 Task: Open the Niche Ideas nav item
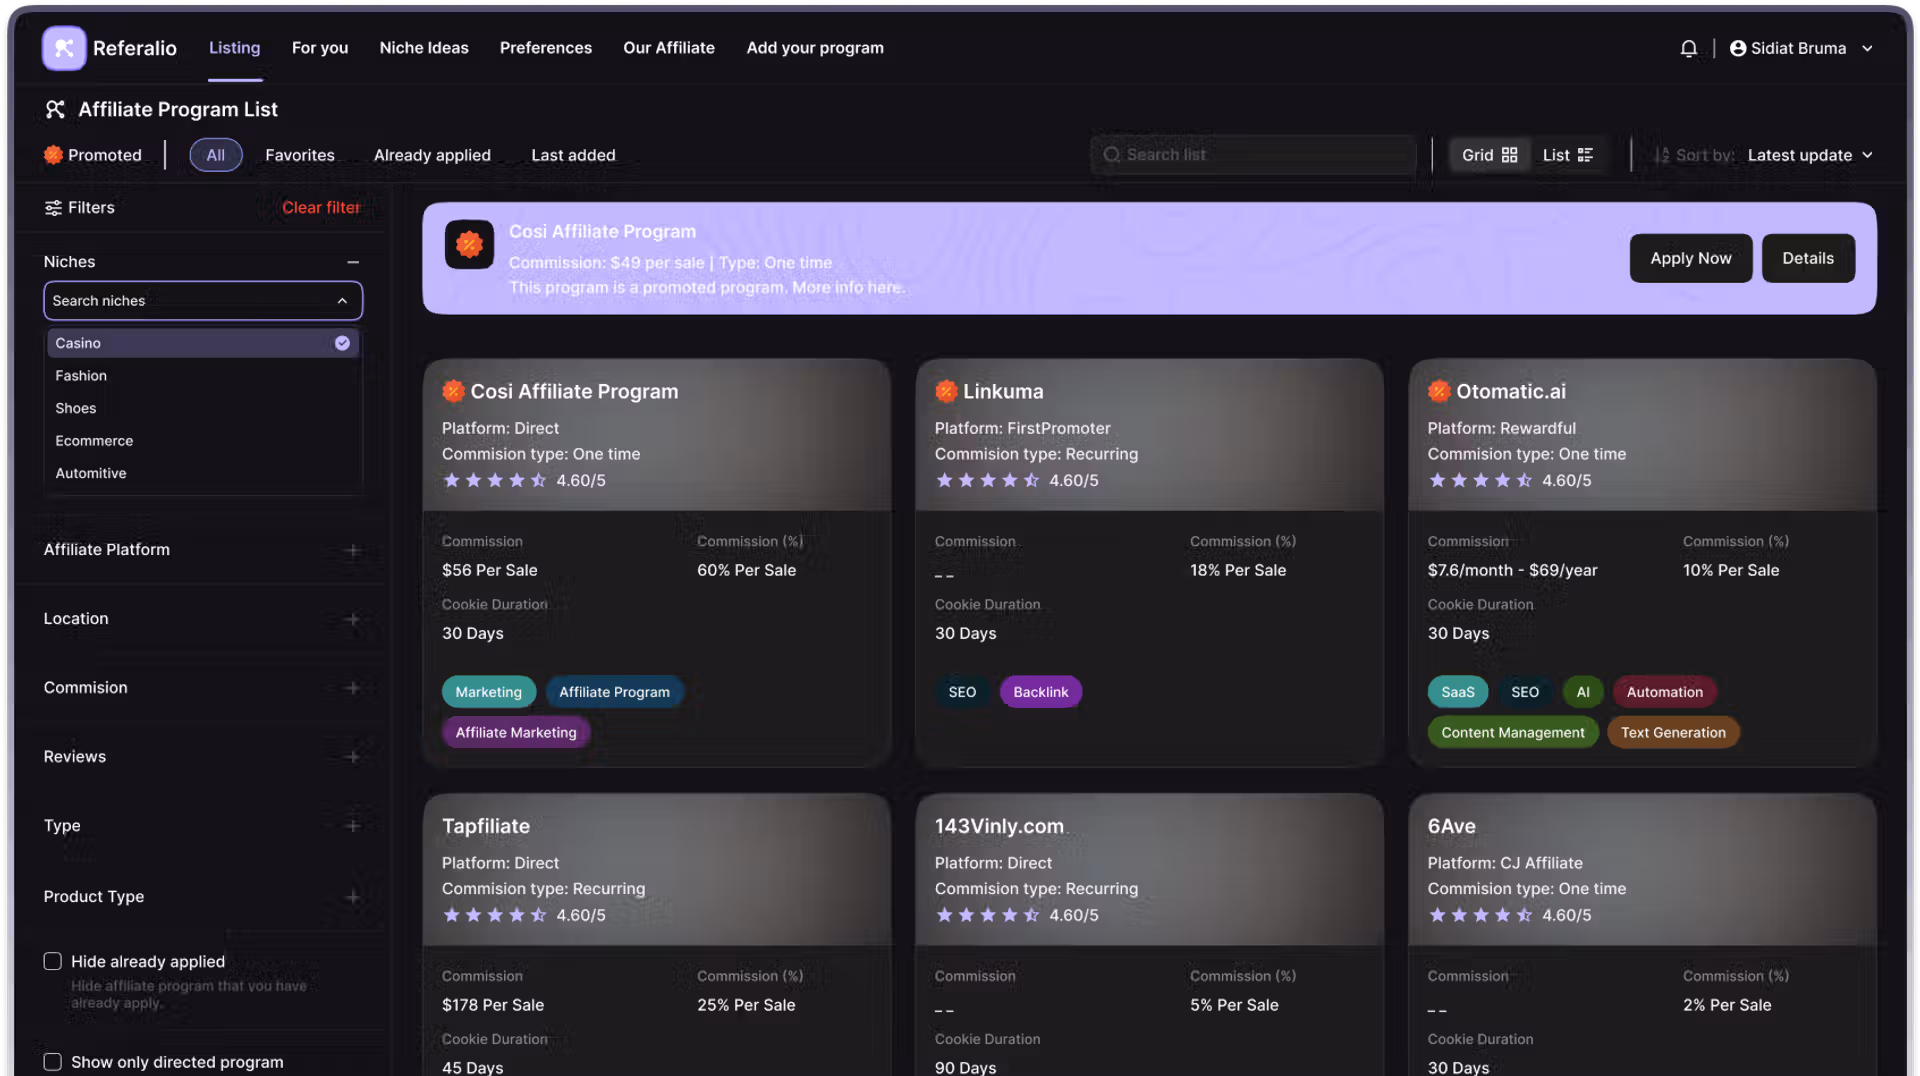point(424,48)
